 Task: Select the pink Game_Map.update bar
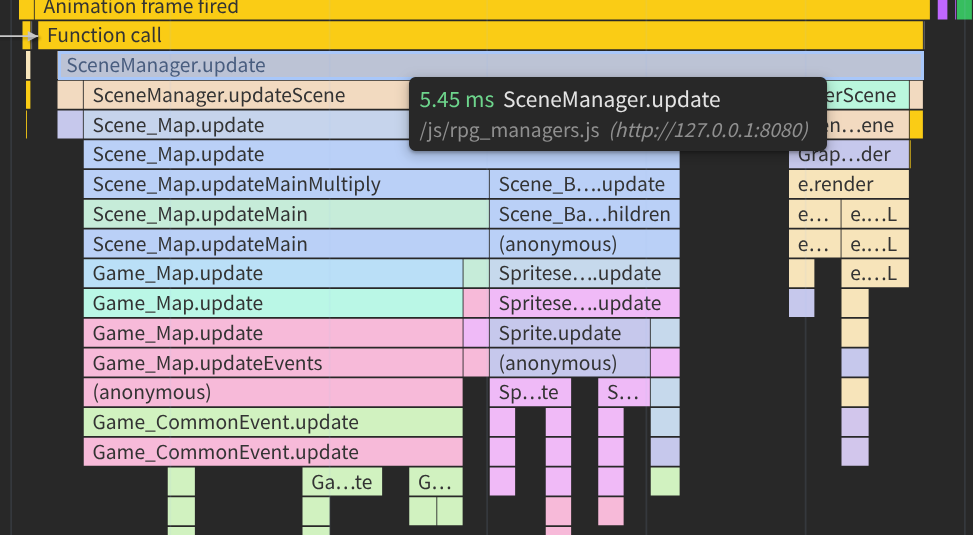click(x=273, y=333)
